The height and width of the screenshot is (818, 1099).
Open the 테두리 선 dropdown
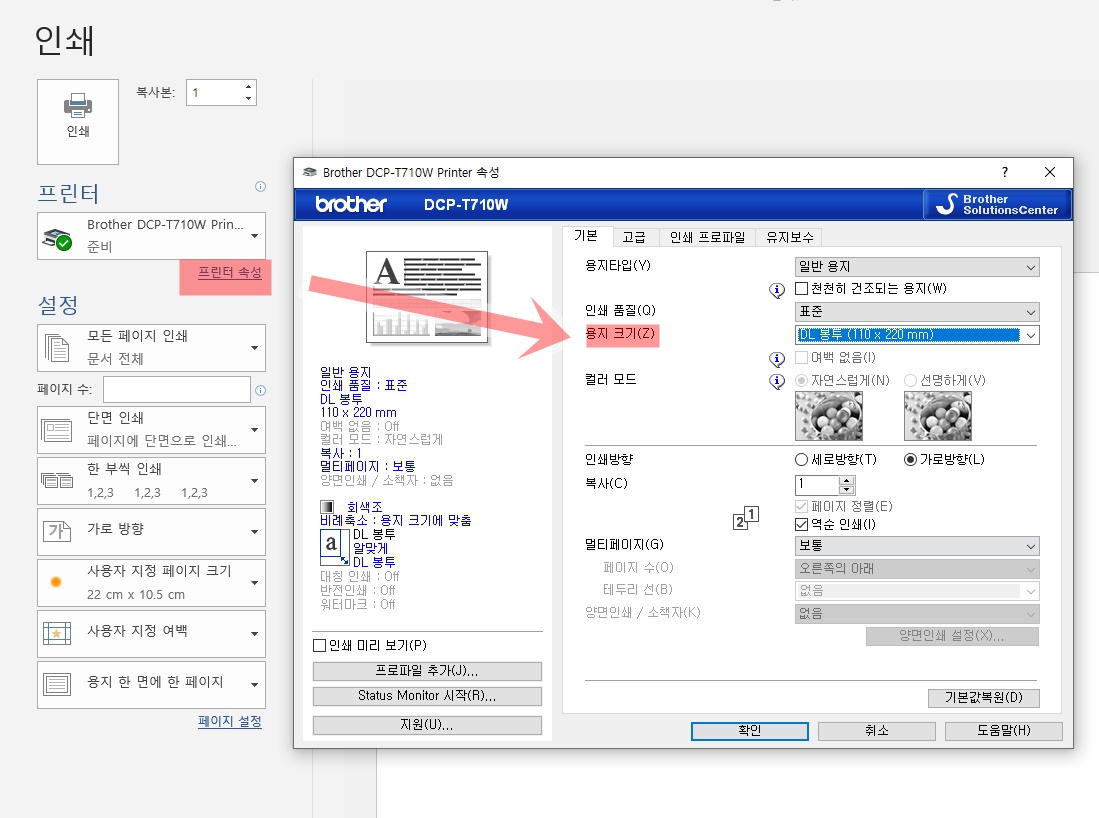click(x=917, y=591)
